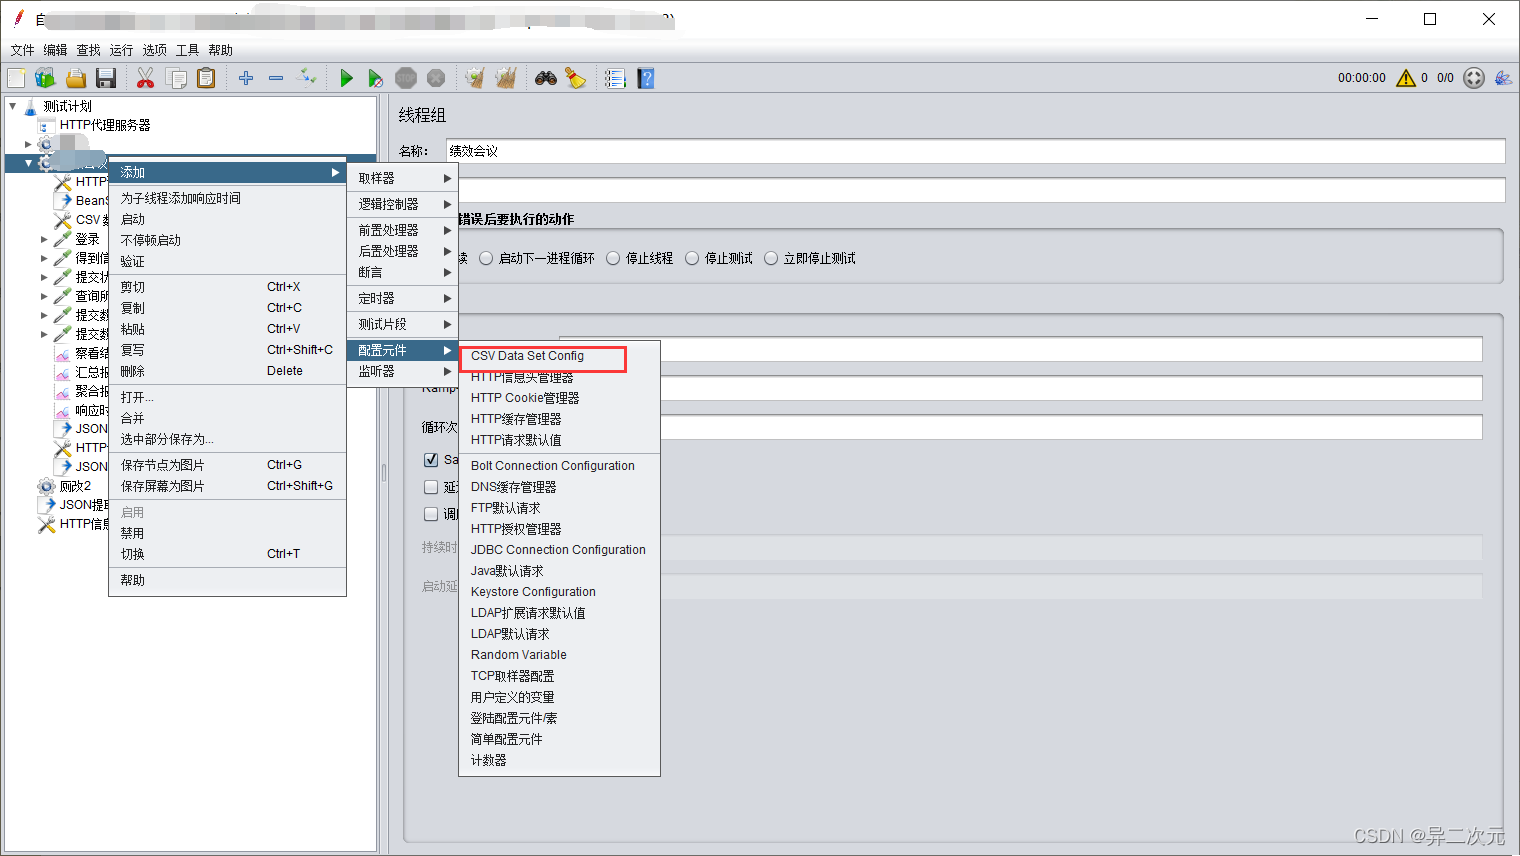The height and width of the screenshot is (856, 1520).
Task: Click the remote engine icon at toolbar end
Action: click(1503, 78)
